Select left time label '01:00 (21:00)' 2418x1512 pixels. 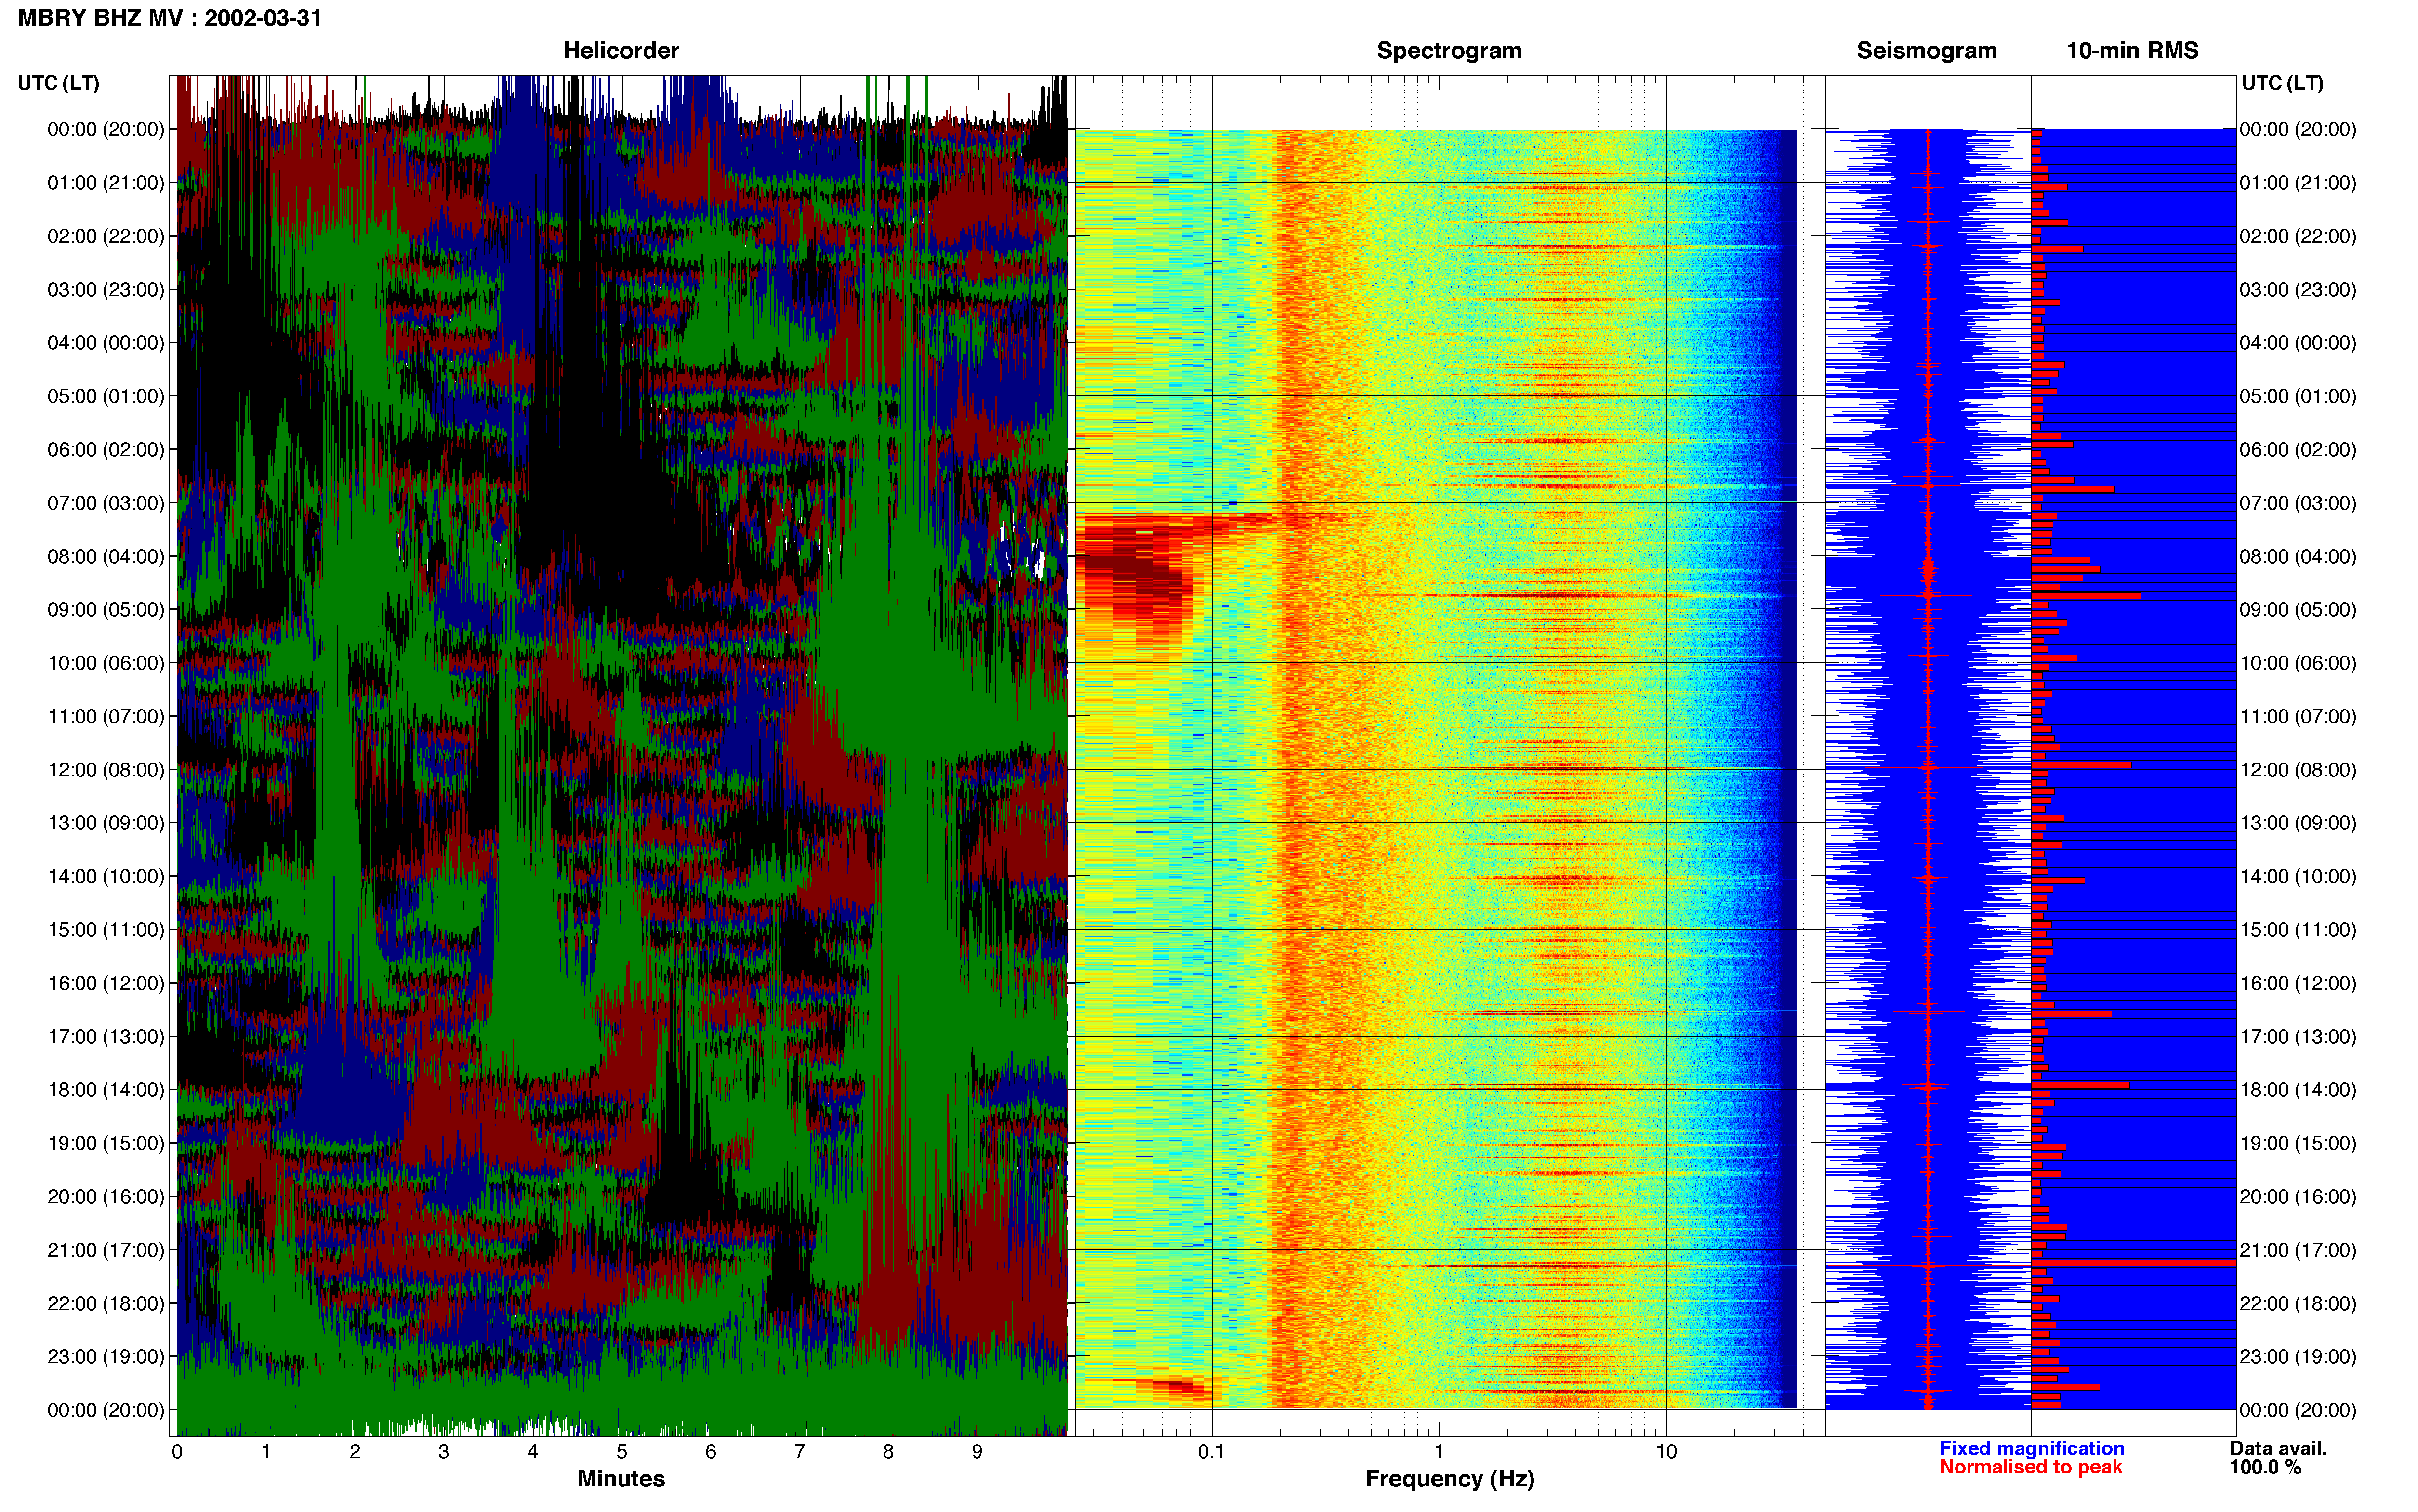tap(106, 183)
